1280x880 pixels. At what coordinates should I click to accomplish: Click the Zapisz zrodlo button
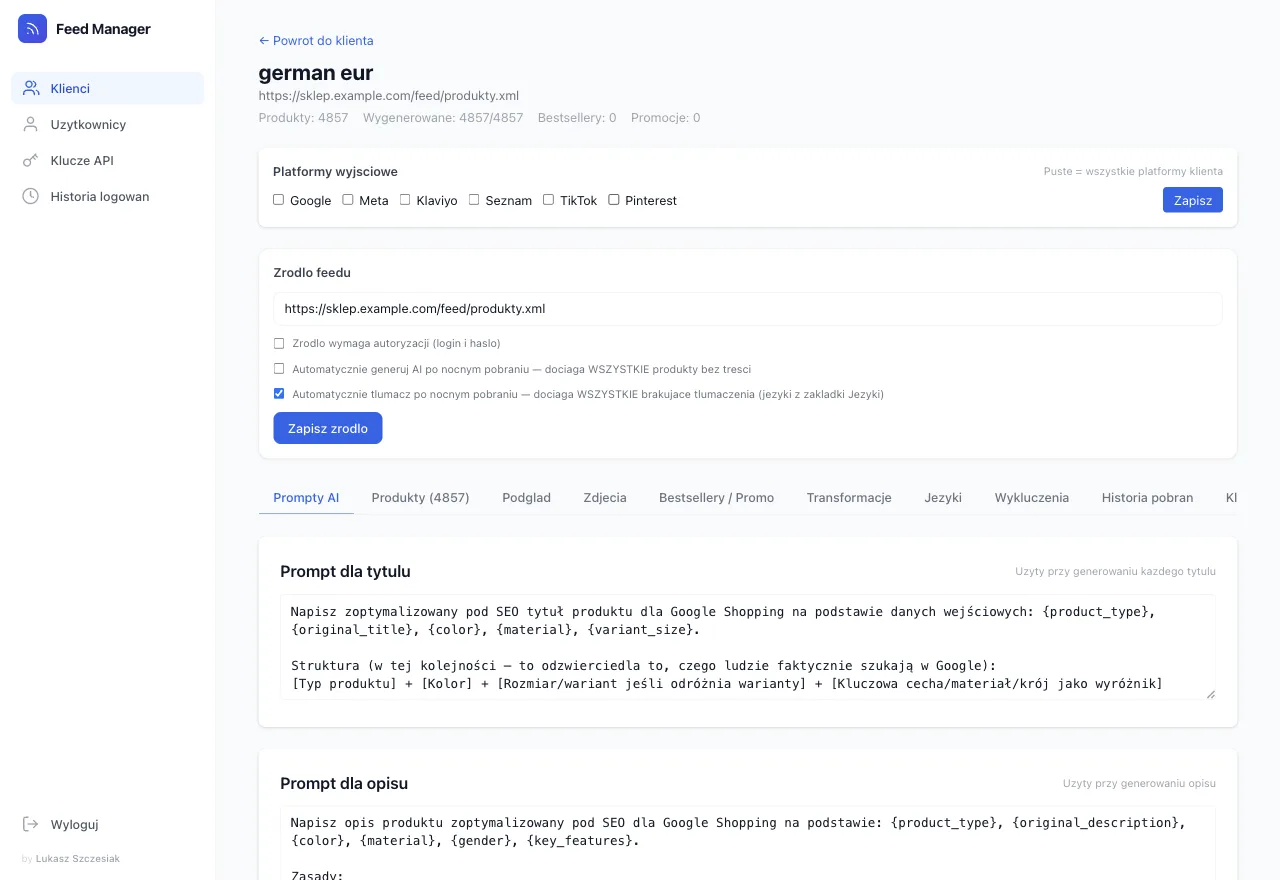328,428
